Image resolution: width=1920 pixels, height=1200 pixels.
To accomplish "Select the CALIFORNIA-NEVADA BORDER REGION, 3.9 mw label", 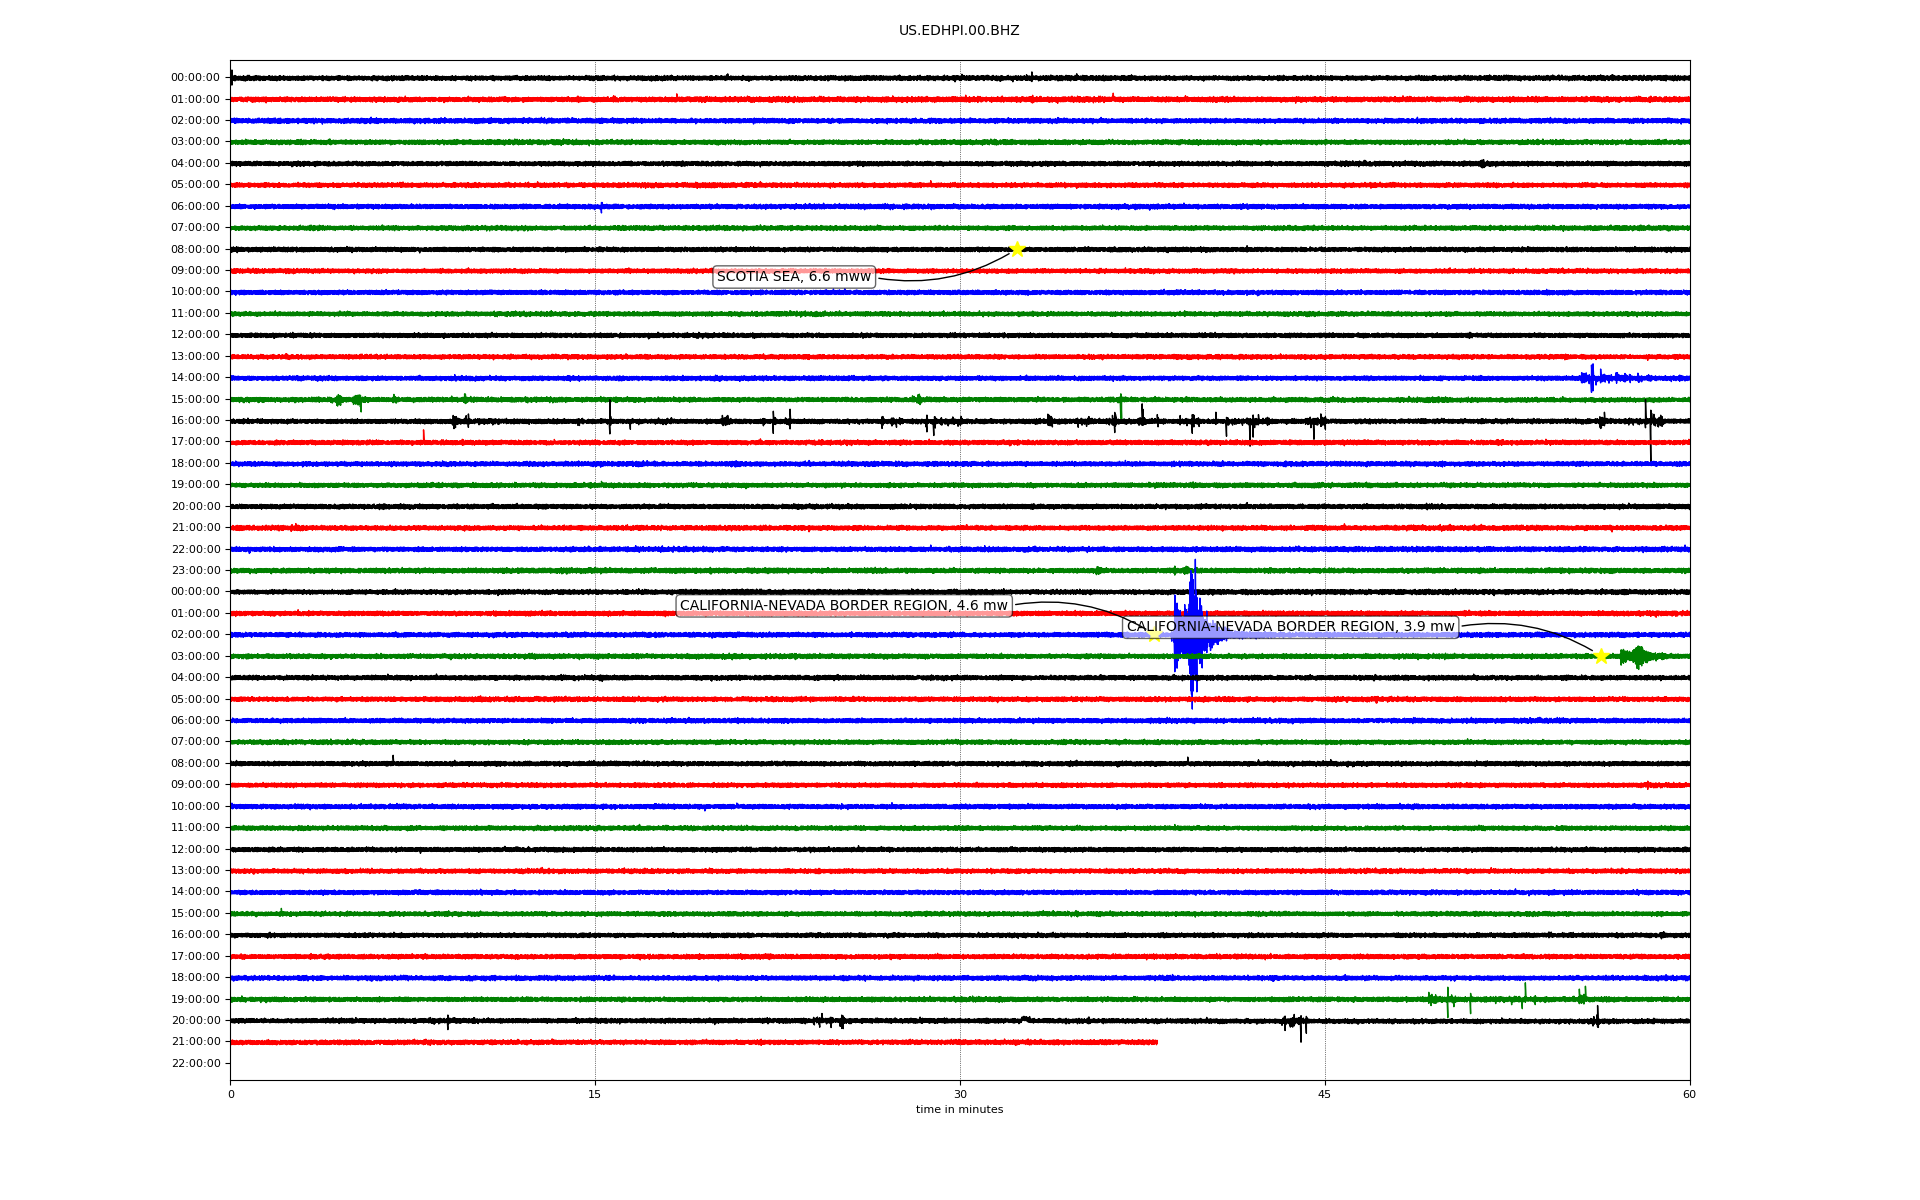I will (1291, 627).
